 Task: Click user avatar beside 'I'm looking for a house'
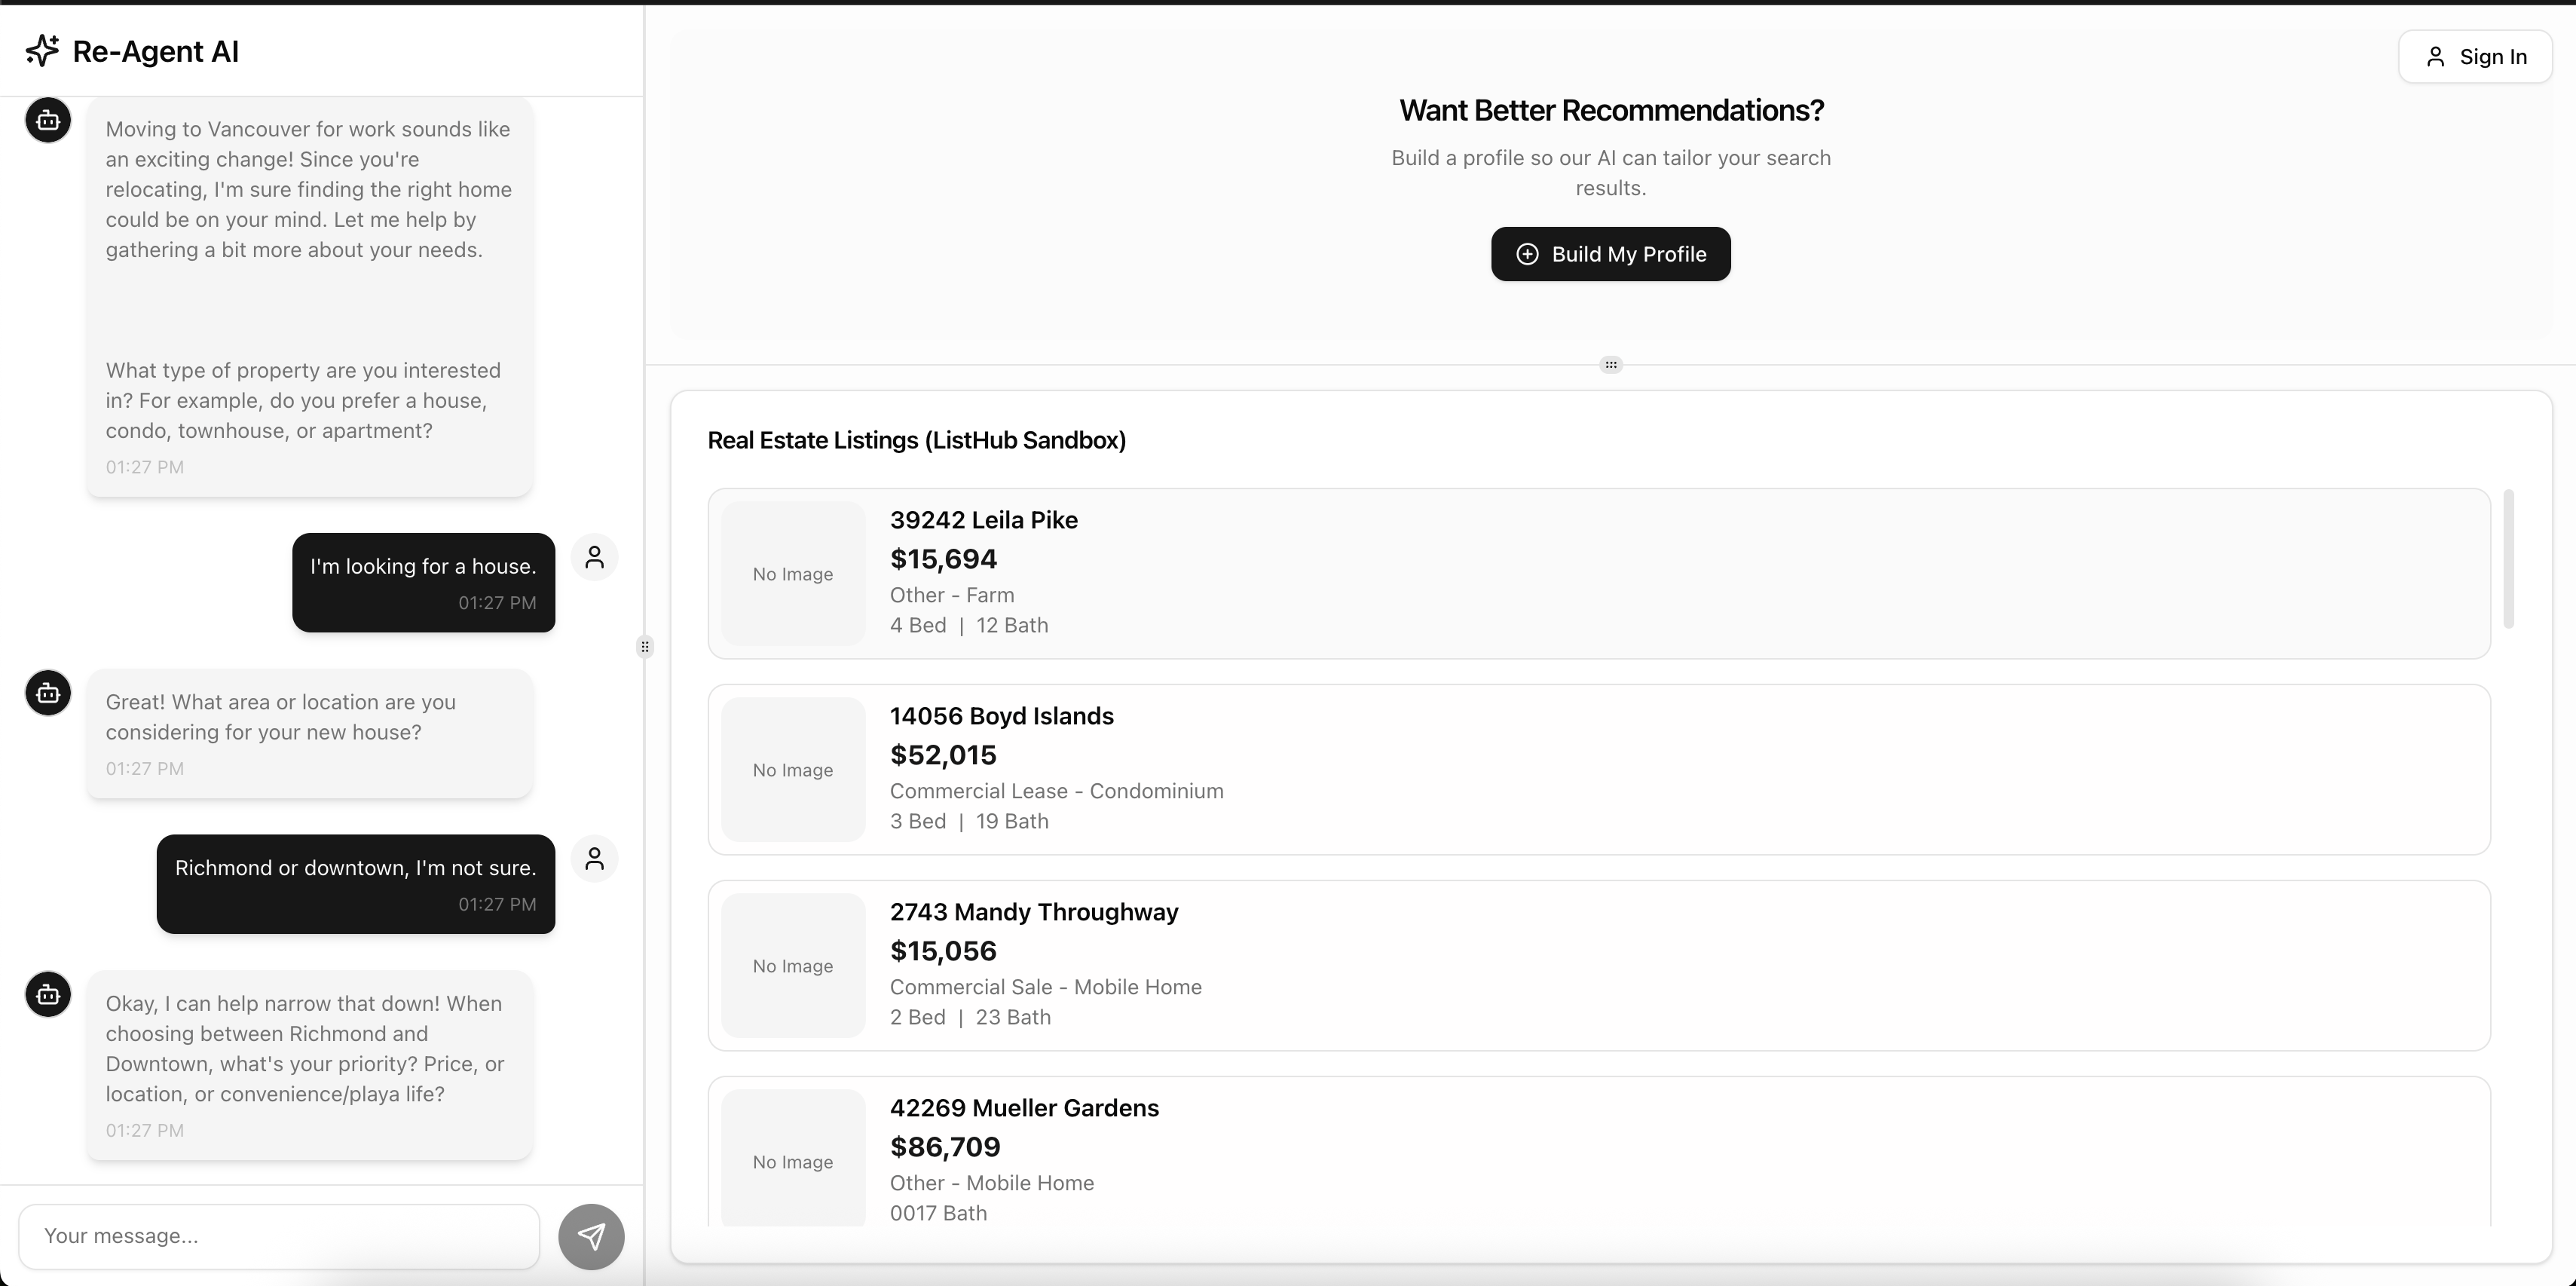(594, 557)
